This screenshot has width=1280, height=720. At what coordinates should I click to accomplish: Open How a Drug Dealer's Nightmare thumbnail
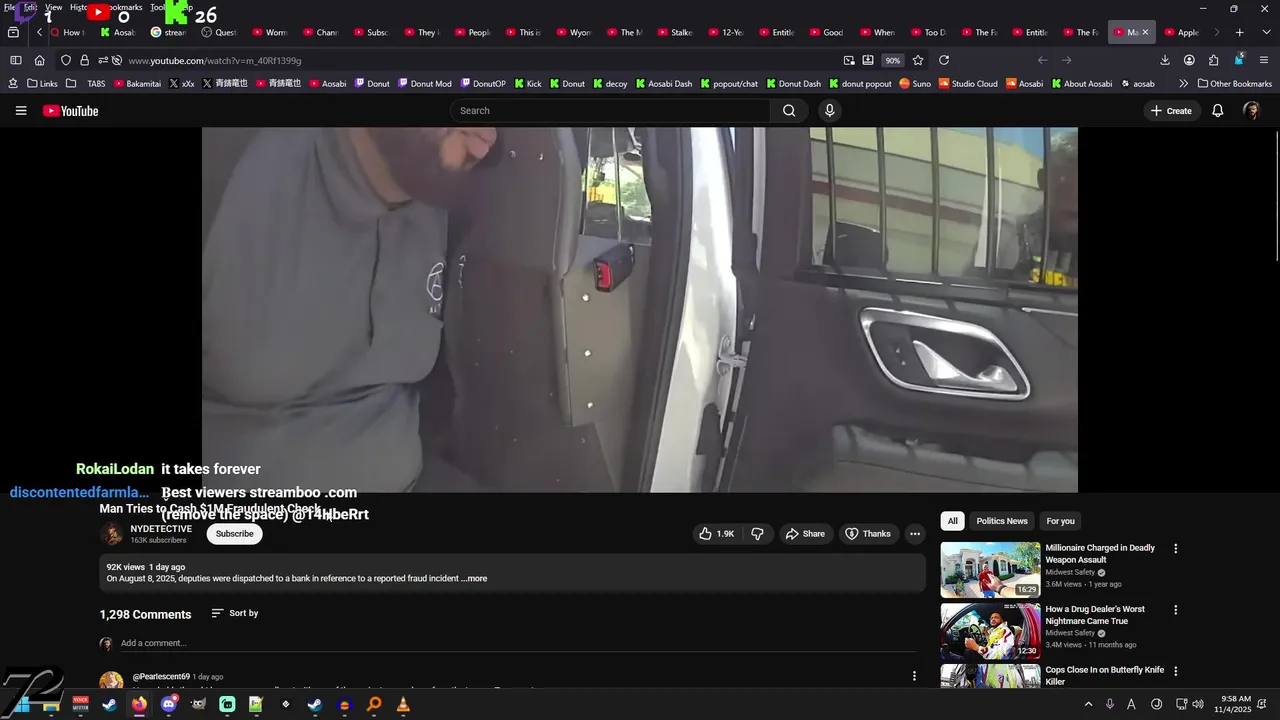[x=990, y=630]
